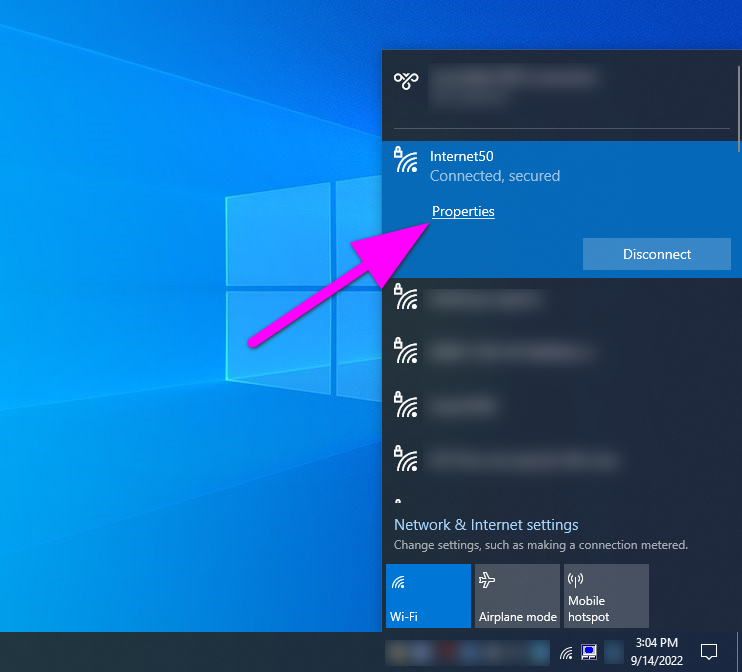The image size is (742, 672).
Task: Click the 'Connected, secured' status text
Action: (x=495, y=176)
